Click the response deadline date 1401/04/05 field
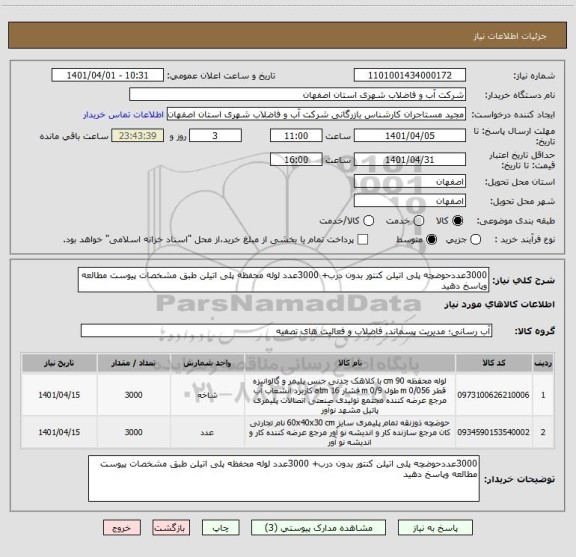 point(410,136)
